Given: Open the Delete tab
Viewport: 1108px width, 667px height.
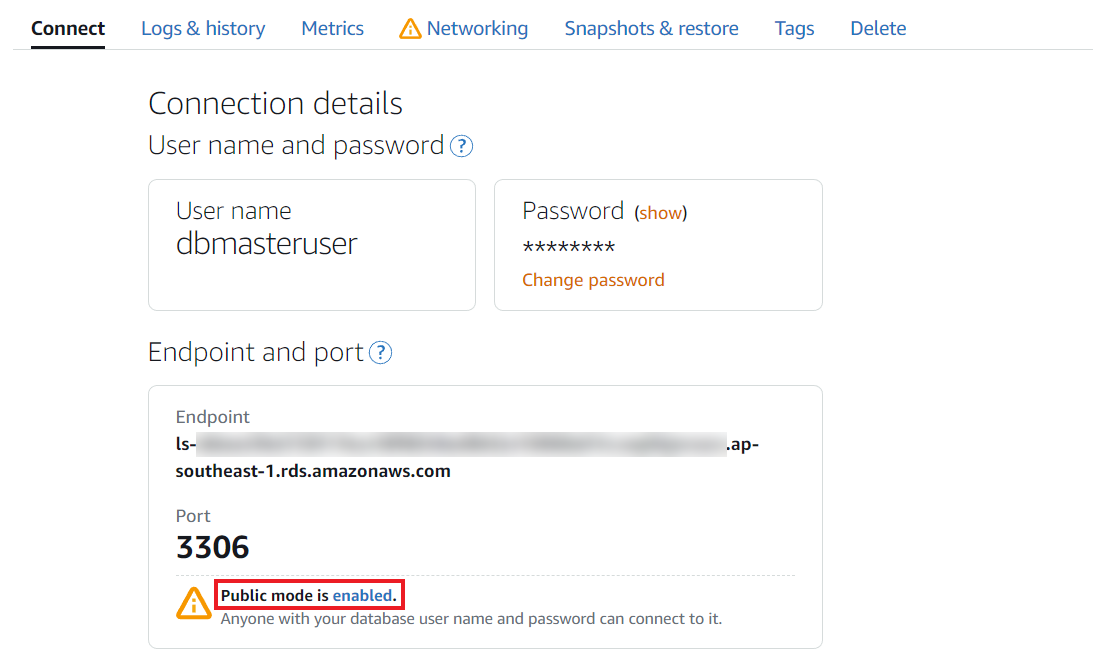Looking at the screenshot, I should point(878,28).
